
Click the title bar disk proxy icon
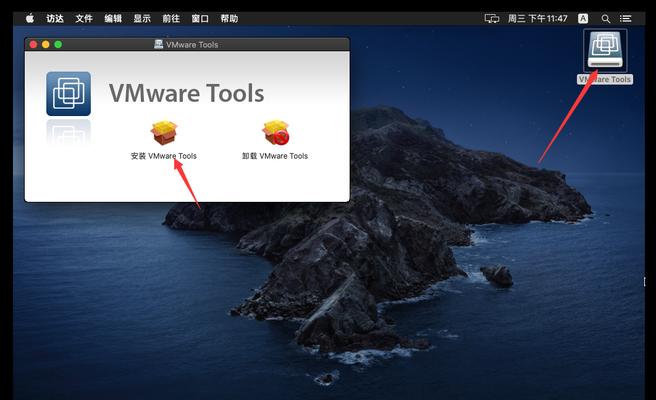pyautogui.click(x=159, y=44)
